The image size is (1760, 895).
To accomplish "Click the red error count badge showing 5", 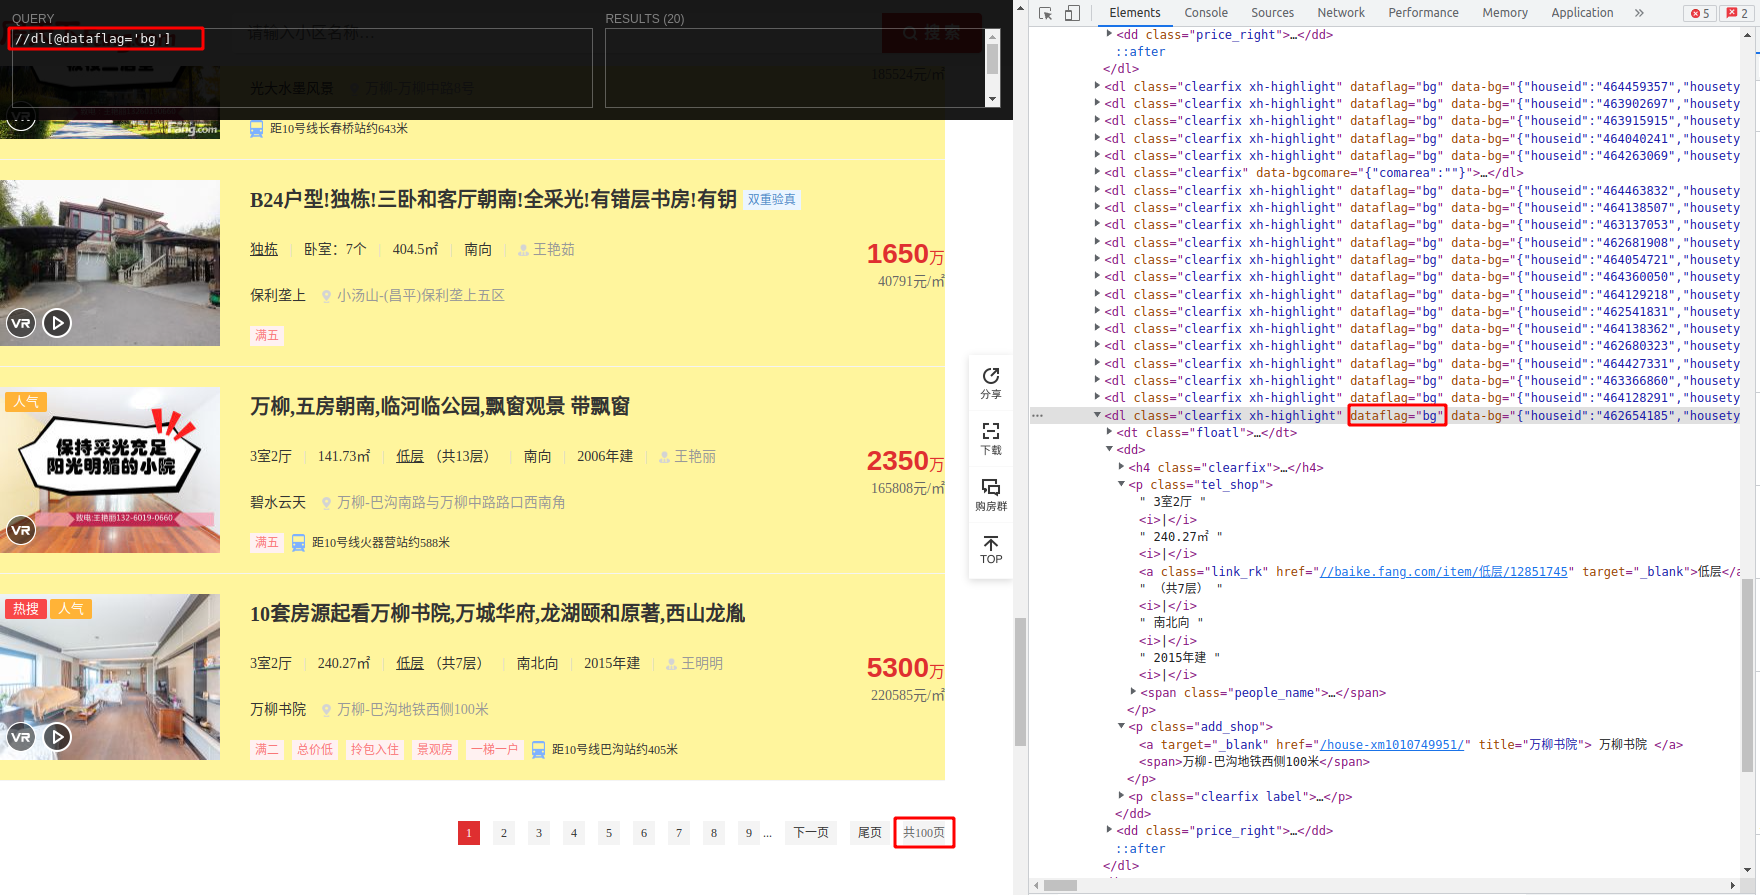I will [1700, 13].
